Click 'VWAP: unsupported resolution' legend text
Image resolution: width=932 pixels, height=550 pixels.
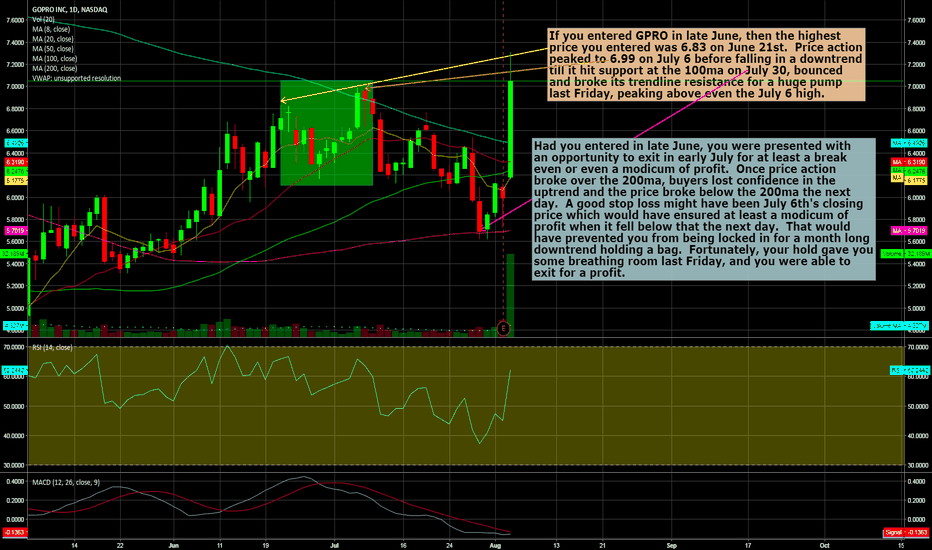77,78
